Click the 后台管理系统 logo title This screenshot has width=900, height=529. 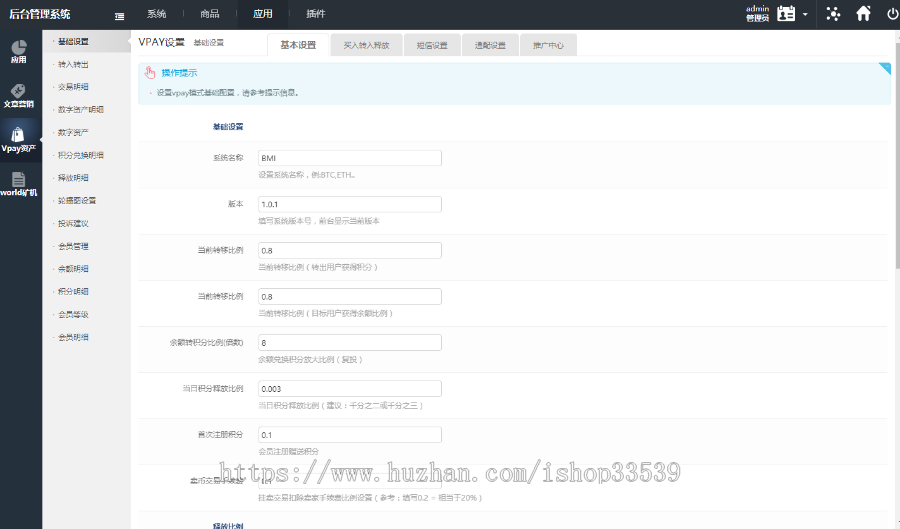[40, 14]
